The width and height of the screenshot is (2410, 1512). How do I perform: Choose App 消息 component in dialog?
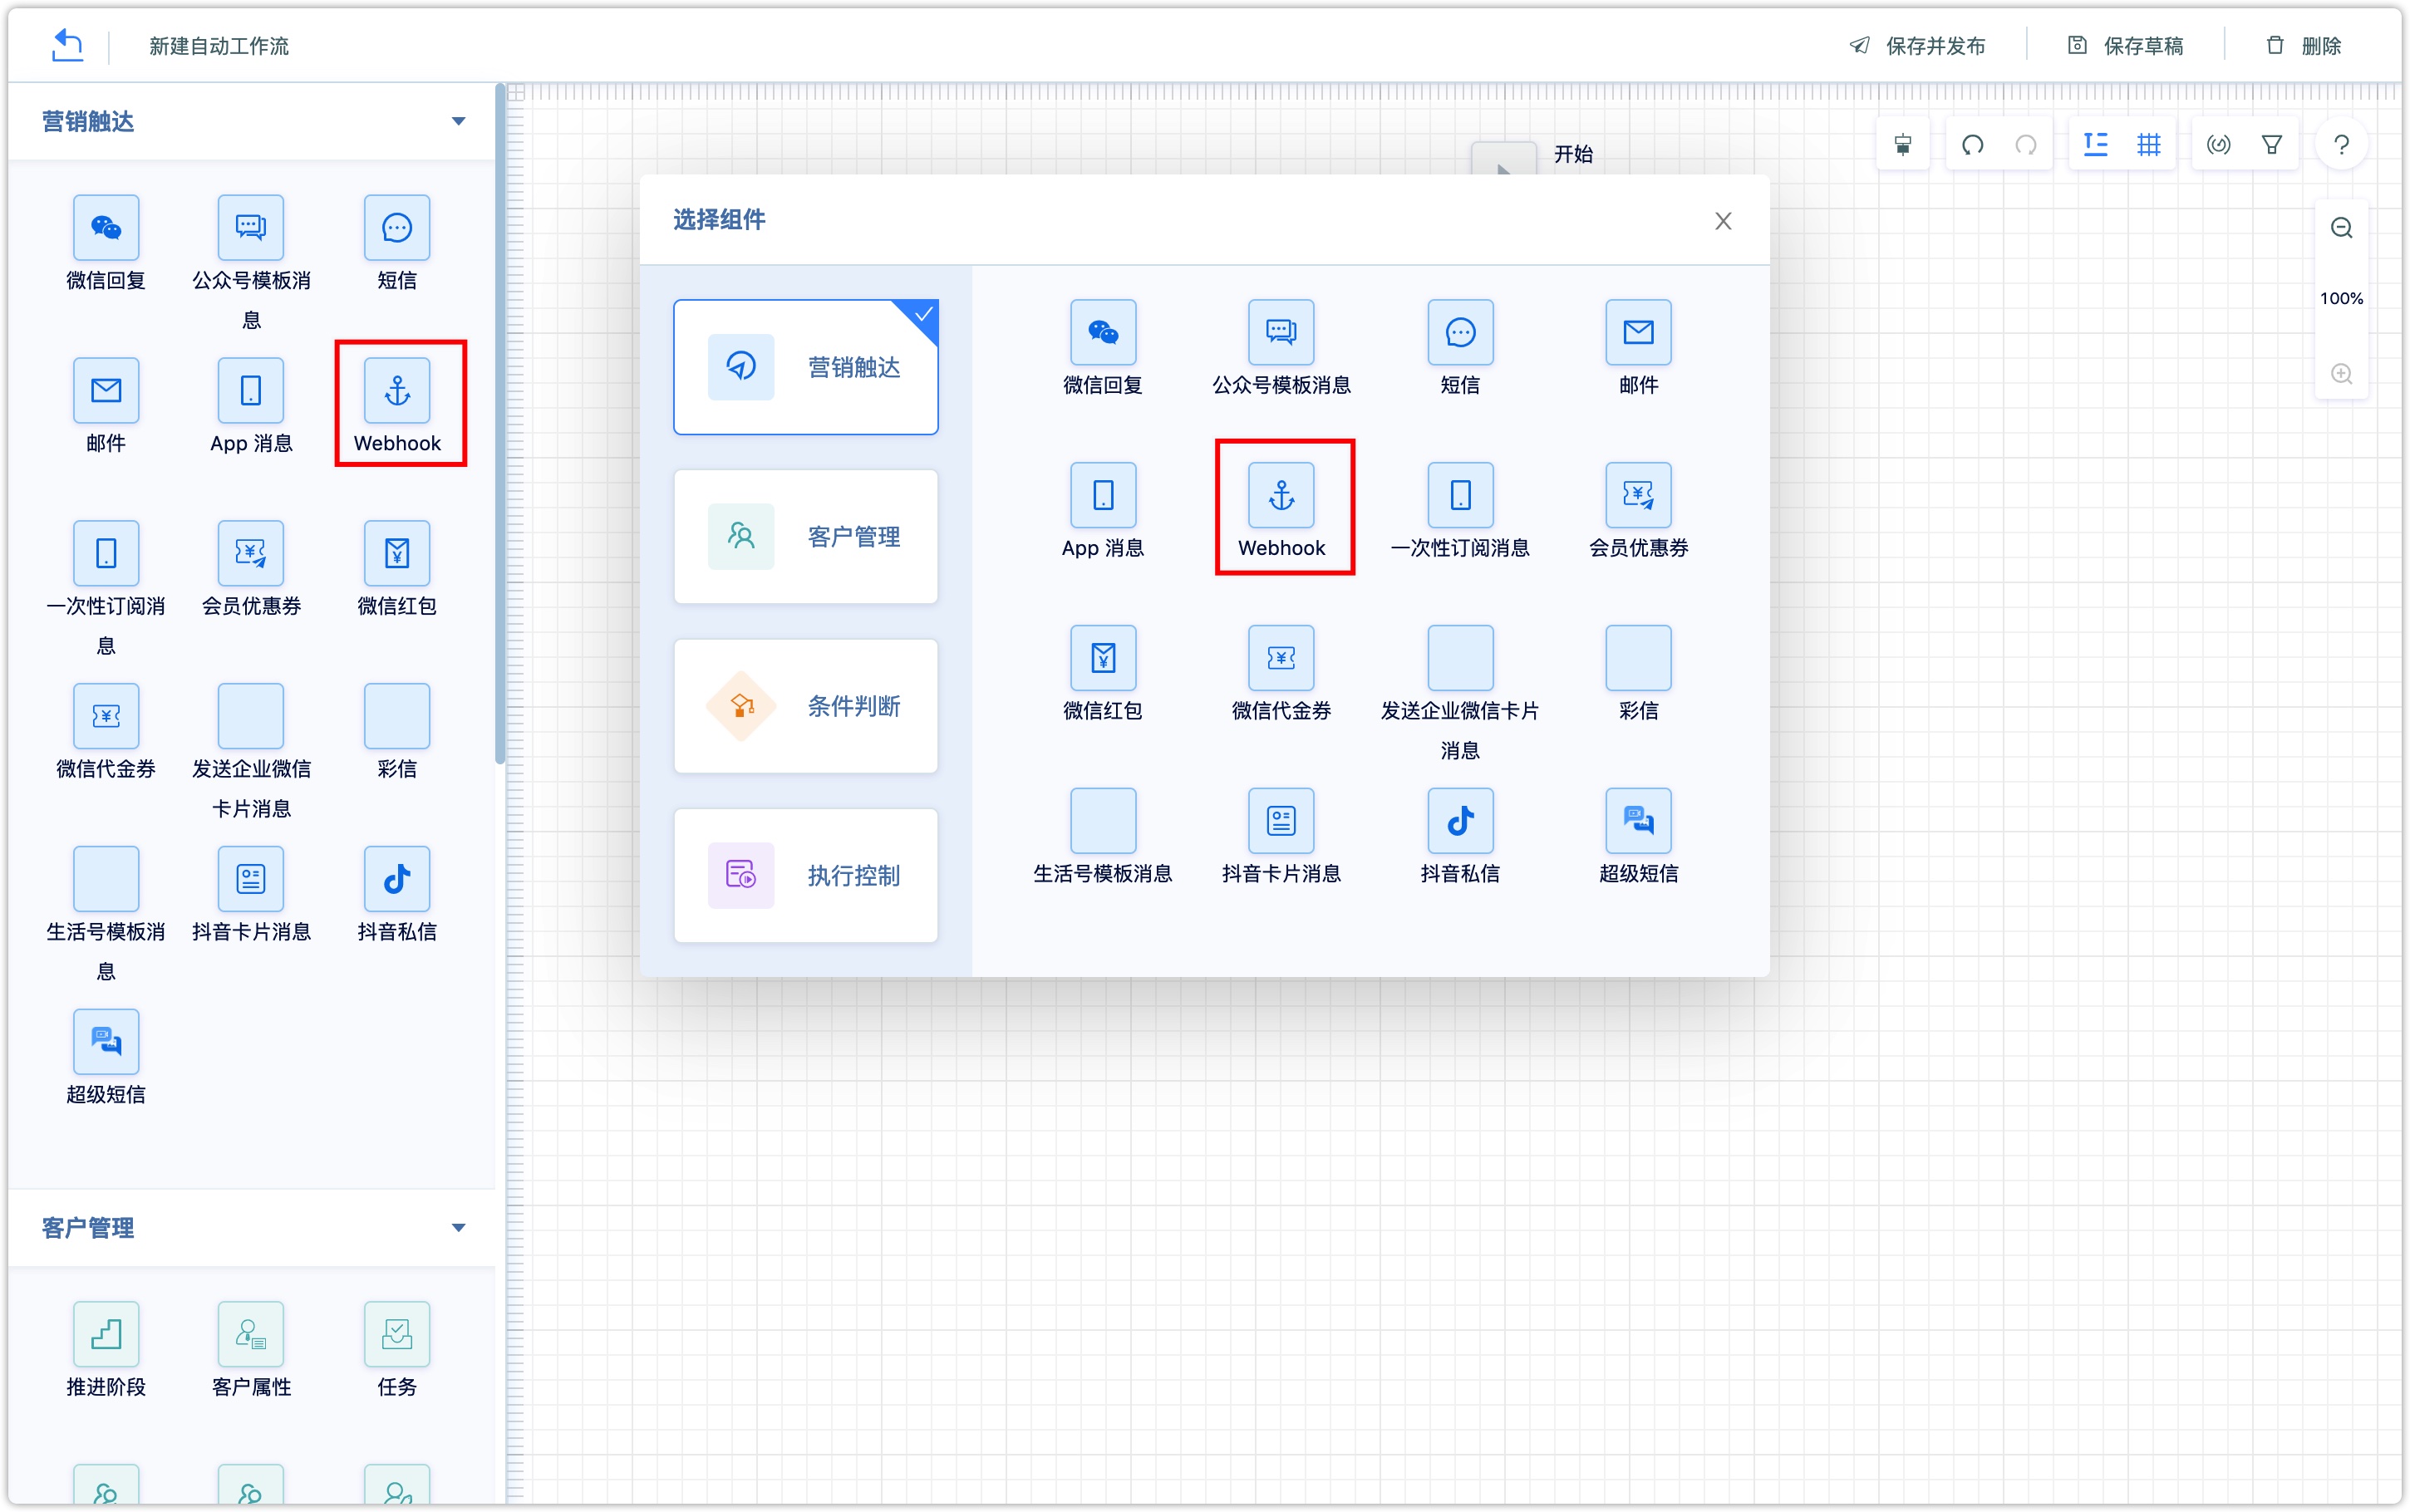(1103, 495)
